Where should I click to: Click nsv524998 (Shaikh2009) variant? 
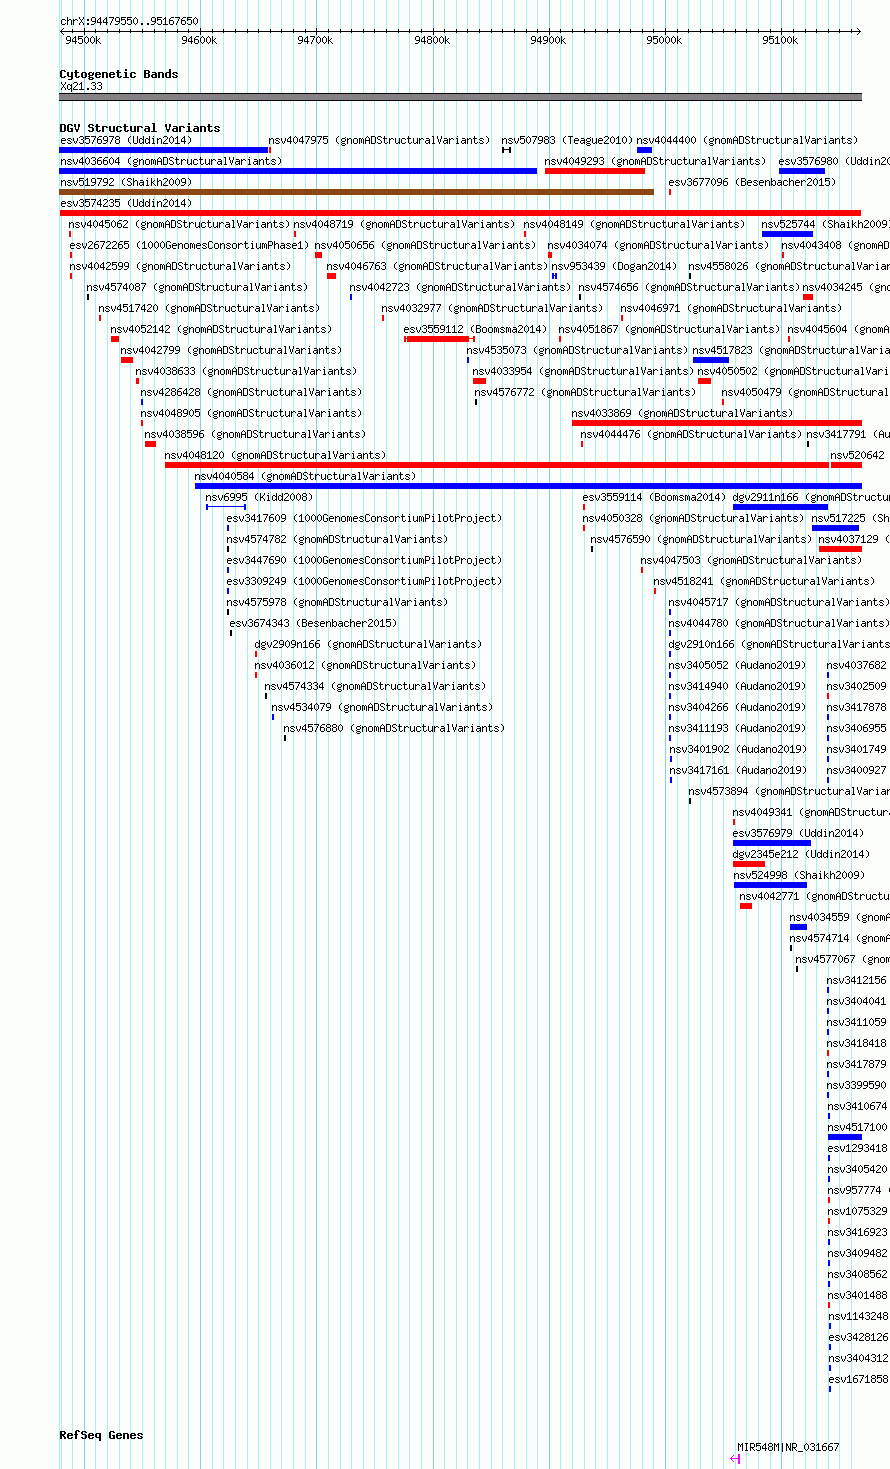pos(799,875)
